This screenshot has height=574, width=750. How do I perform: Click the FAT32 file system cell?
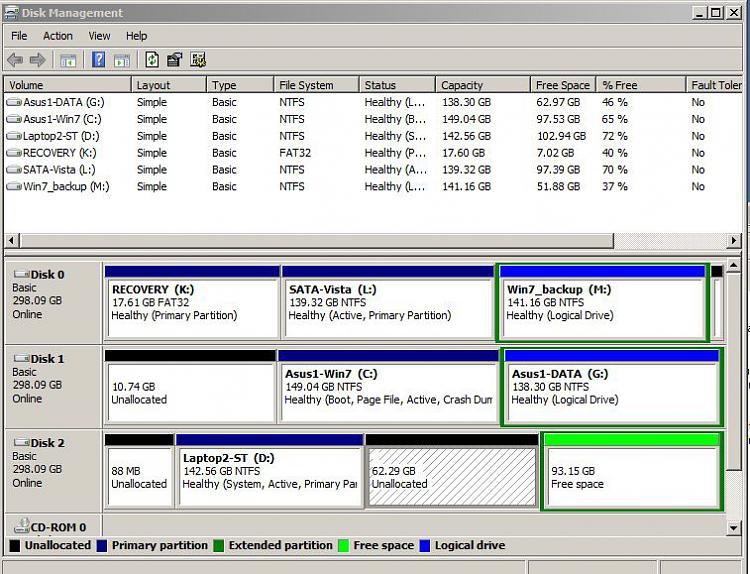point(295,153)
